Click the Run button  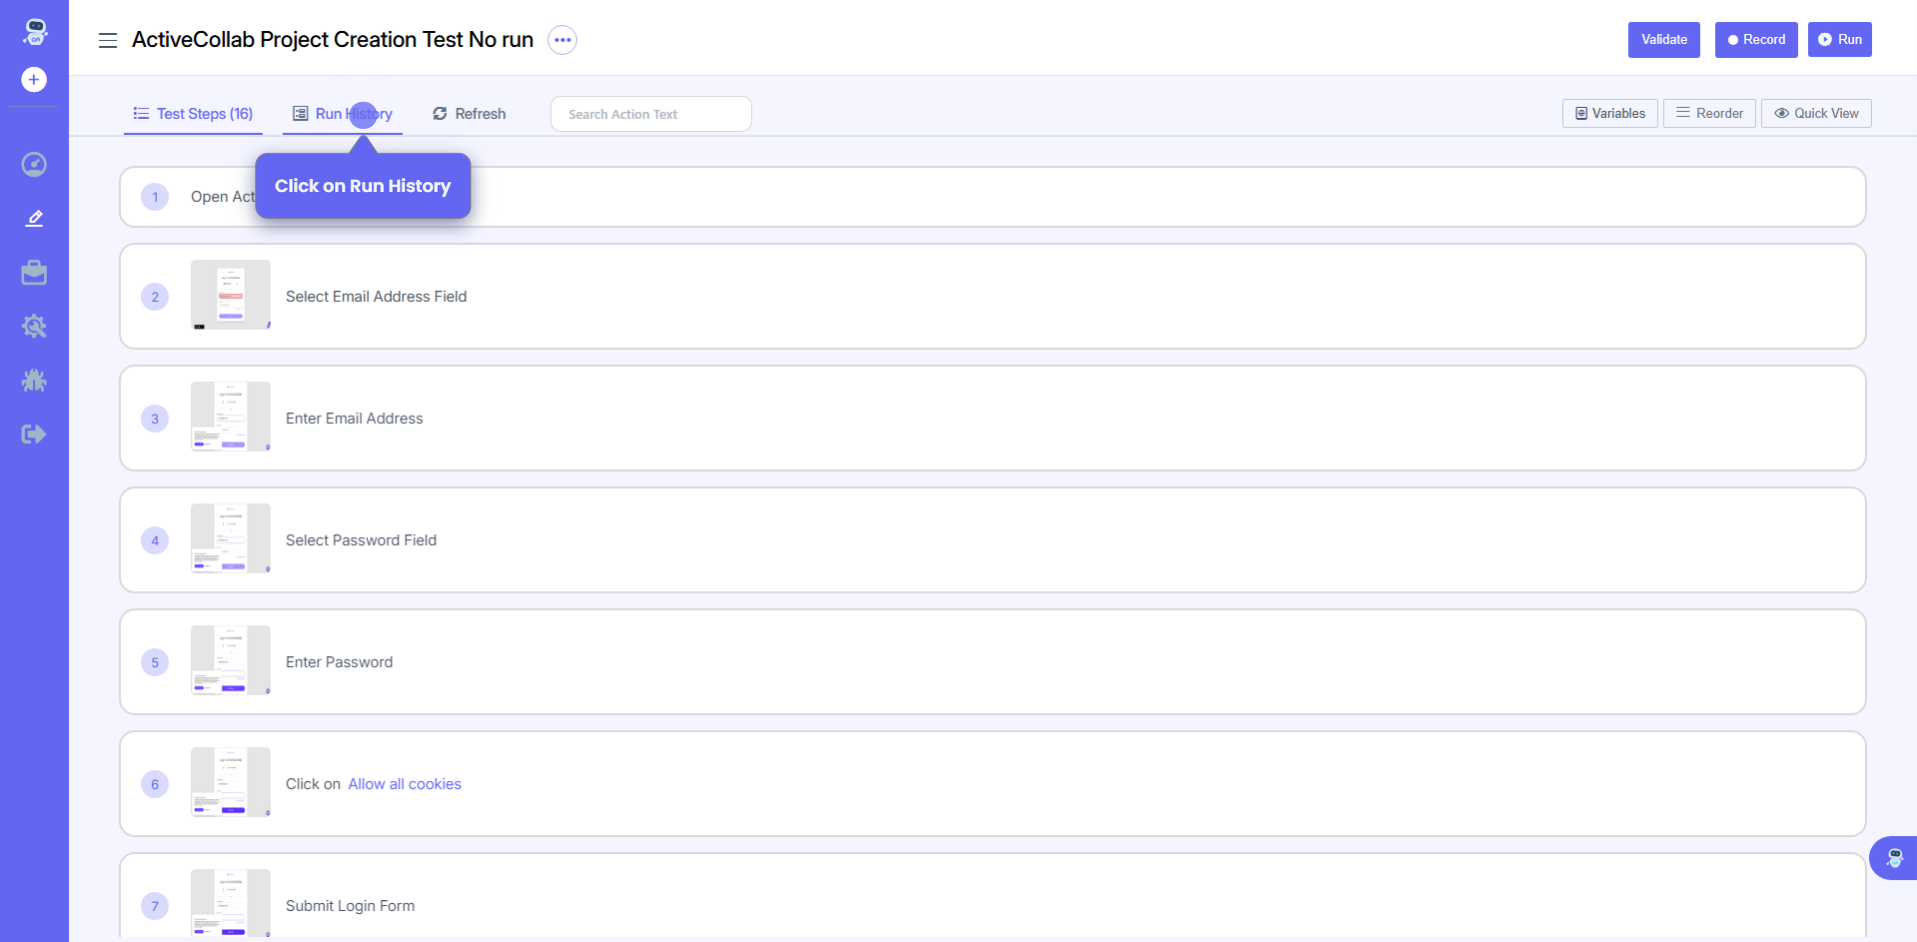pos(1839,40)
